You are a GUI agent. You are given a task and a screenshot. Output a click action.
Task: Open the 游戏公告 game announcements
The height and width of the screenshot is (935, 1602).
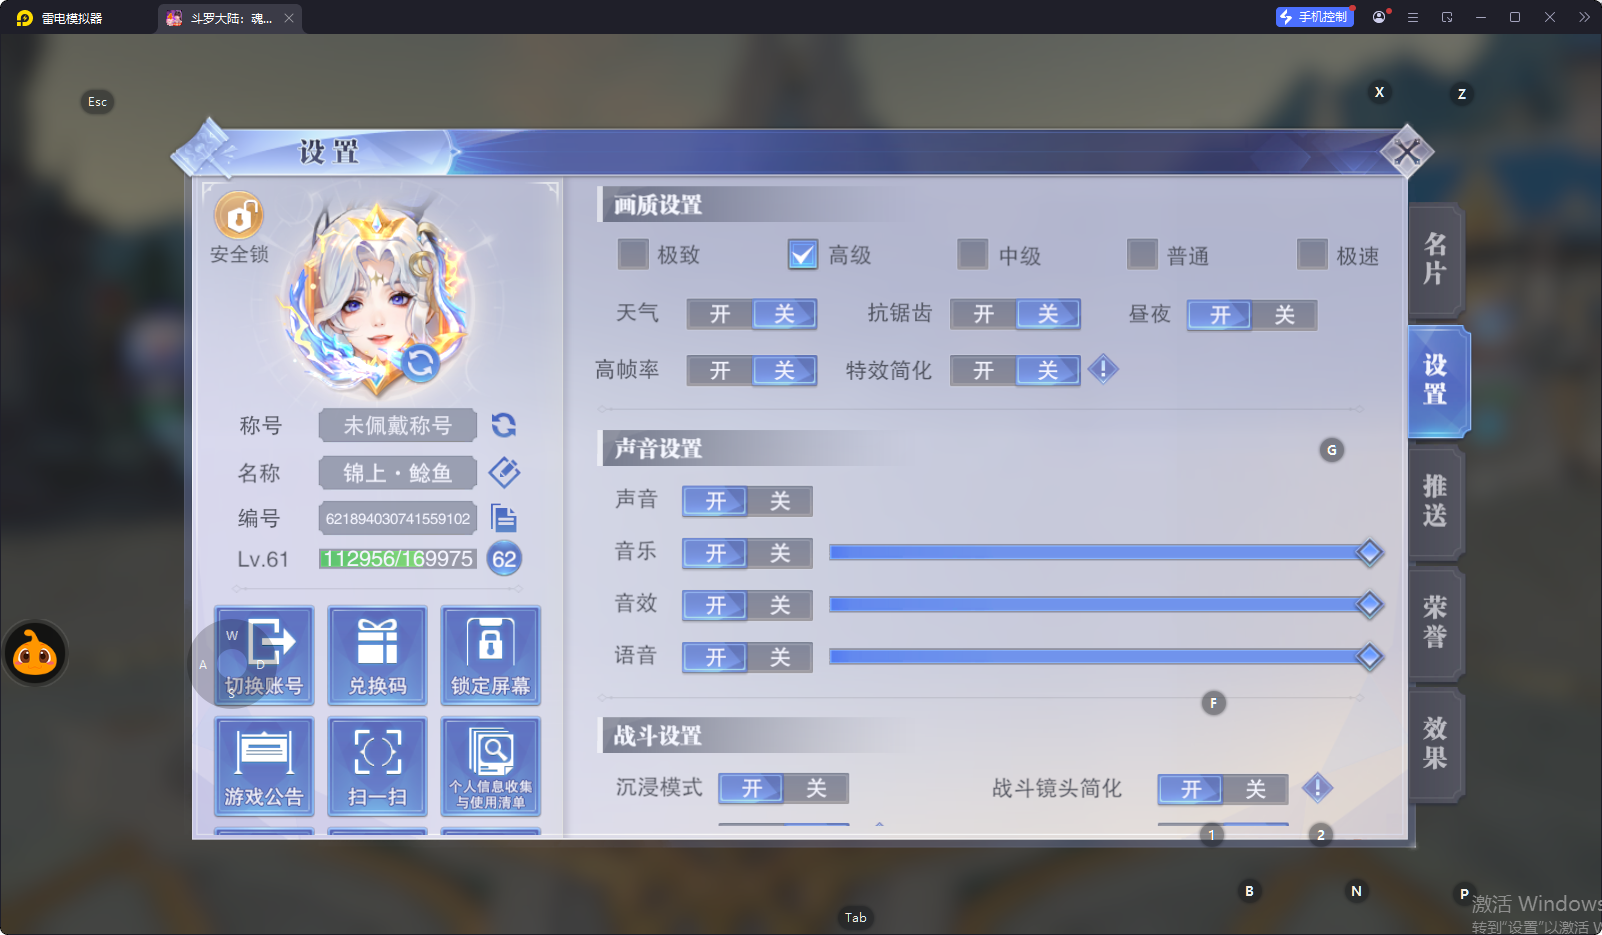point(263,766)
